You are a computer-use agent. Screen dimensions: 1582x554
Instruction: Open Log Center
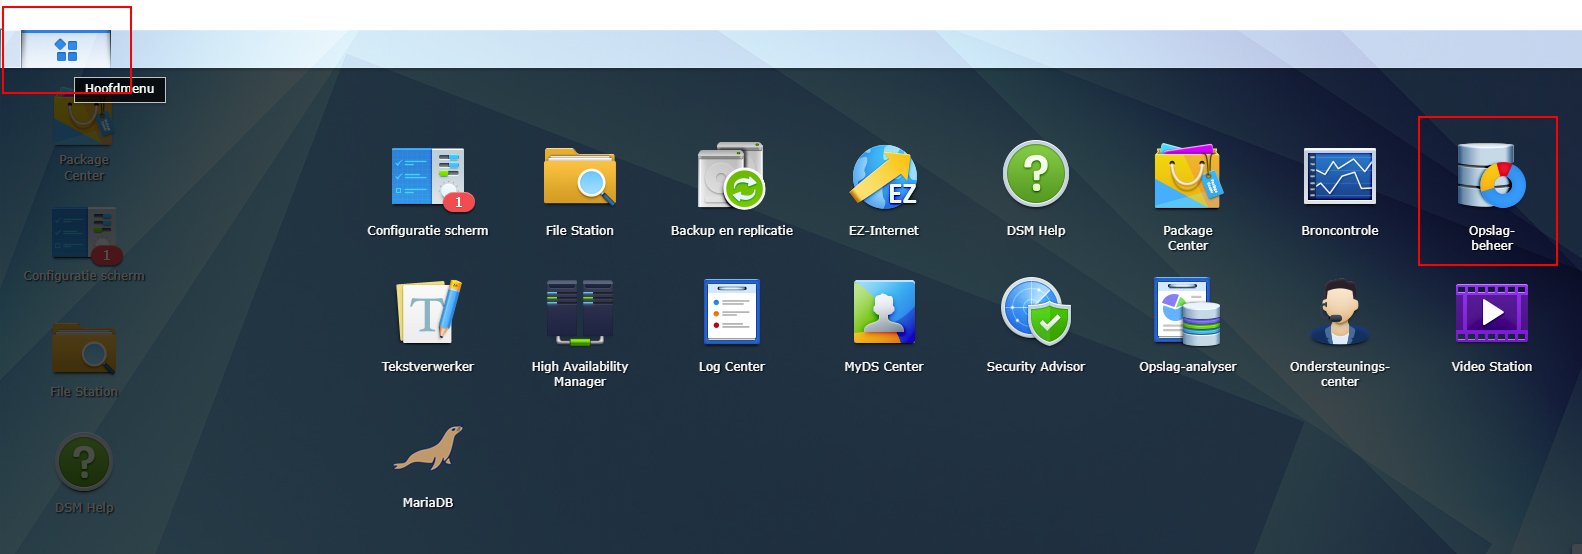(732, 327)
